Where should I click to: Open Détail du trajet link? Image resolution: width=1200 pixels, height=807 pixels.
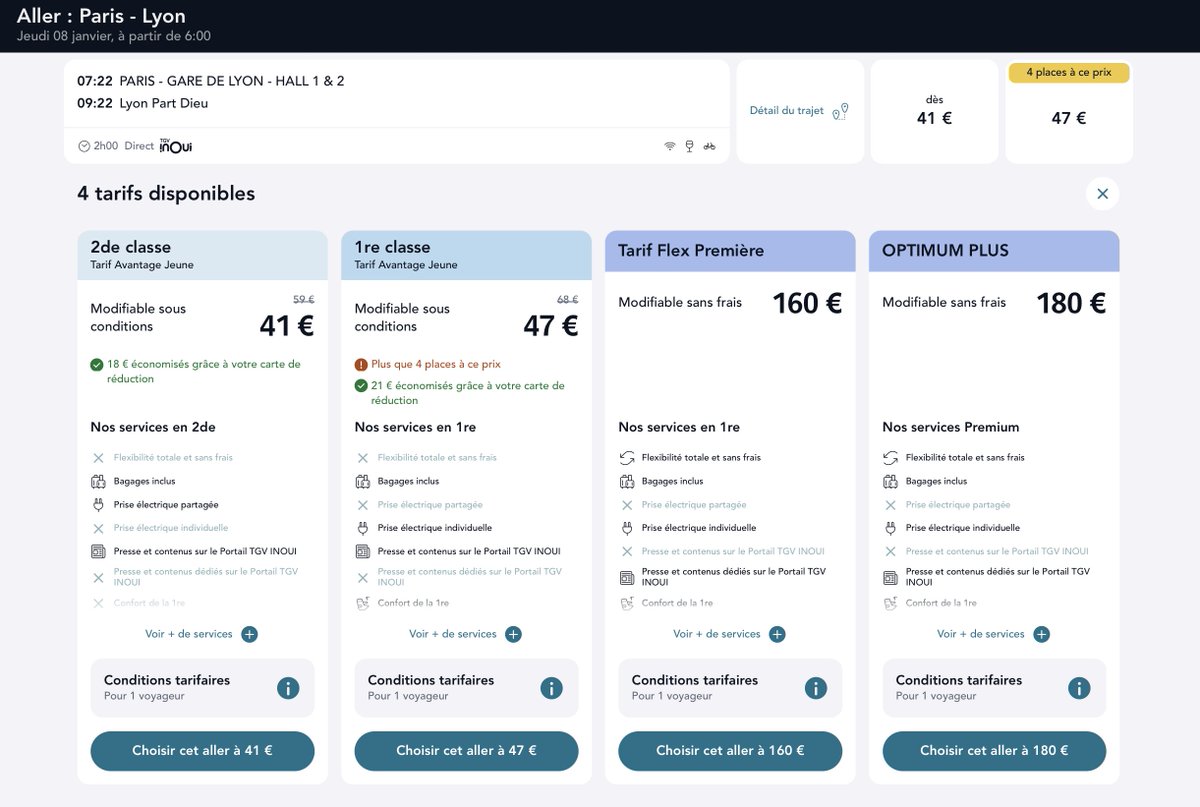[x=787, y=111]
